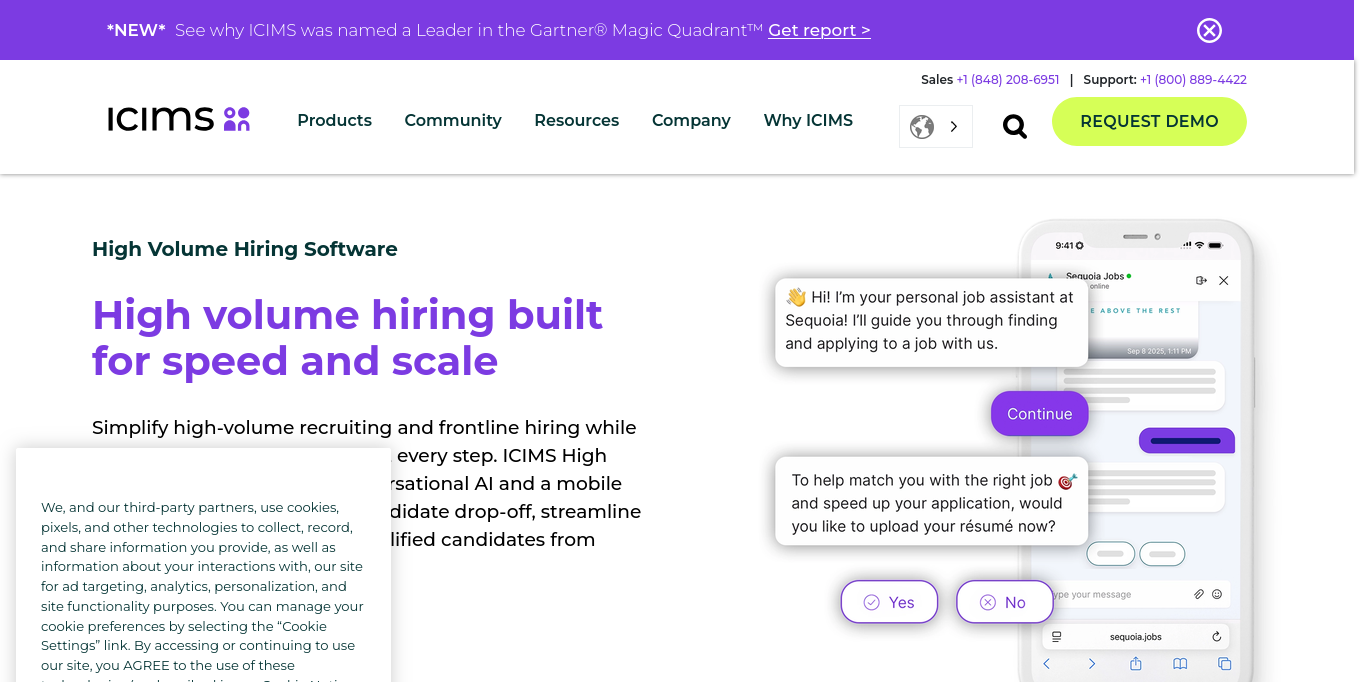This screenshot has height=682, width=1366.
Task: Click the sequoia.jobs address bar
Action: (x=1136, y=637)
